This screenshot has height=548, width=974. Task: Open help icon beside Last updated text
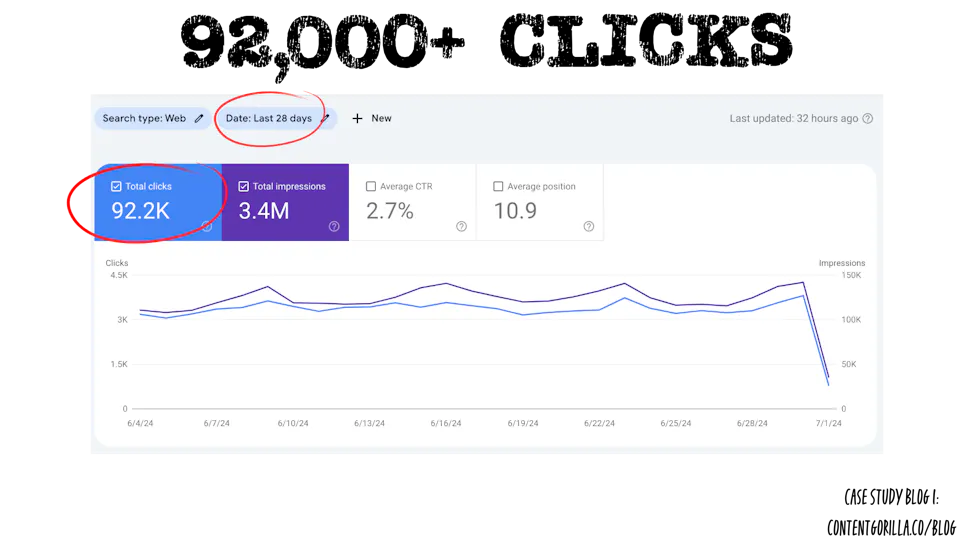867,118
